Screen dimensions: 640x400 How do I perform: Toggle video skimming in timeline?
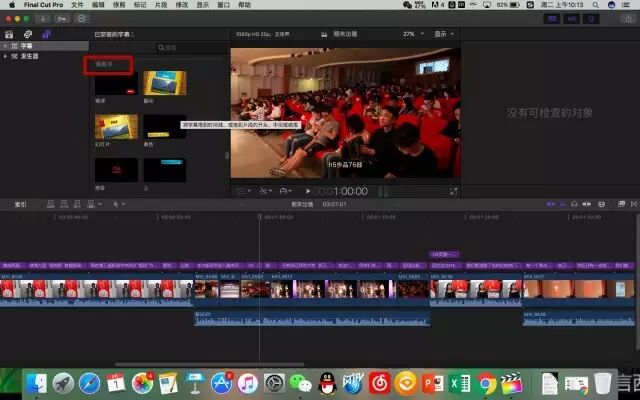point(551,204)
